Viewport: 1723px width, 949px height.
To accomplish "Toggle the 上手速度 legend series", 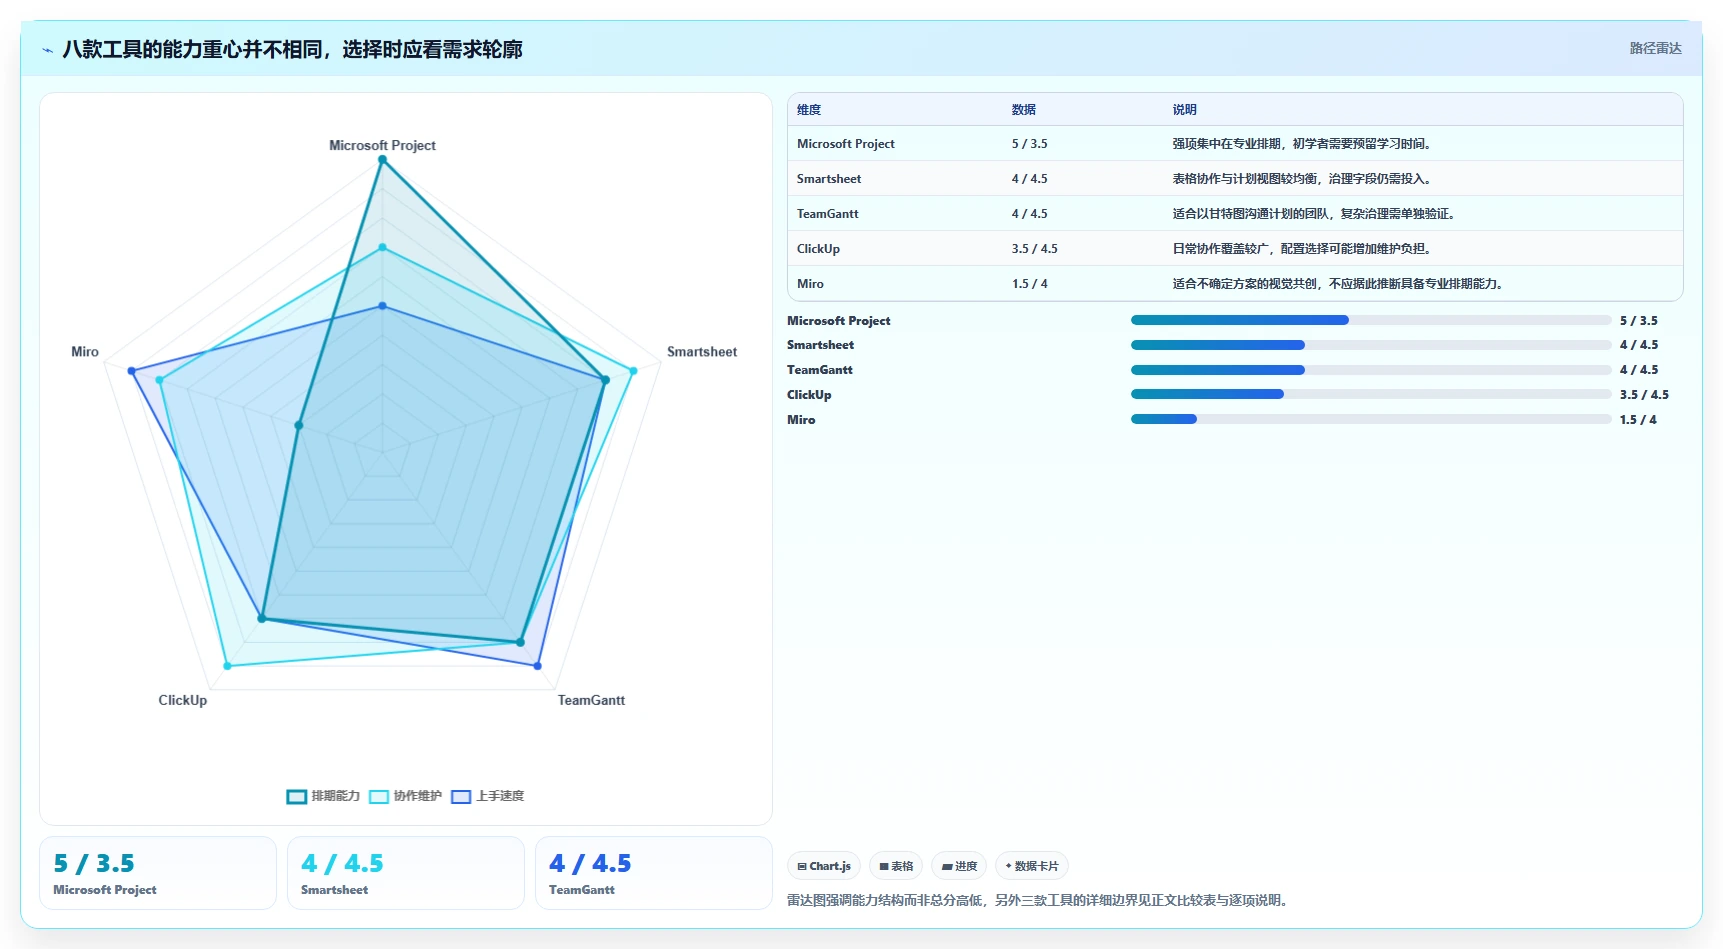I will point(488,796).
